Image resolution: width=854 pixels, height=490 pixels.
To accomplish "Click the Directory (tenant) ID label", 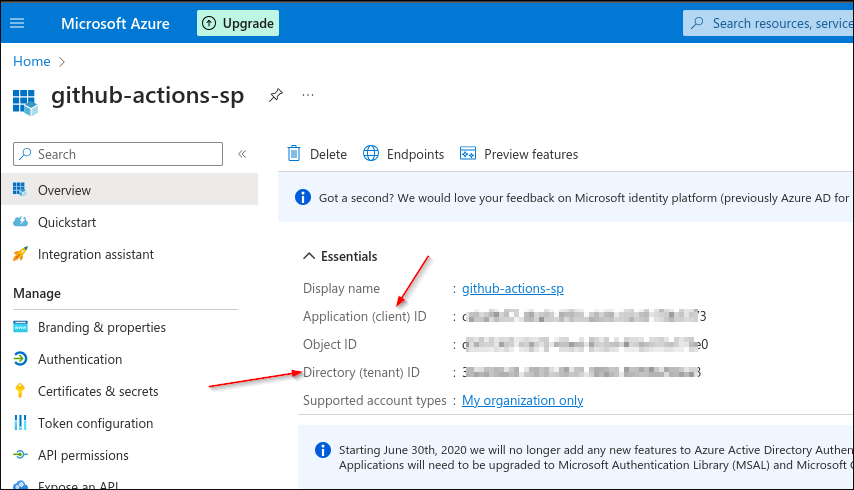I will (361, 372).
